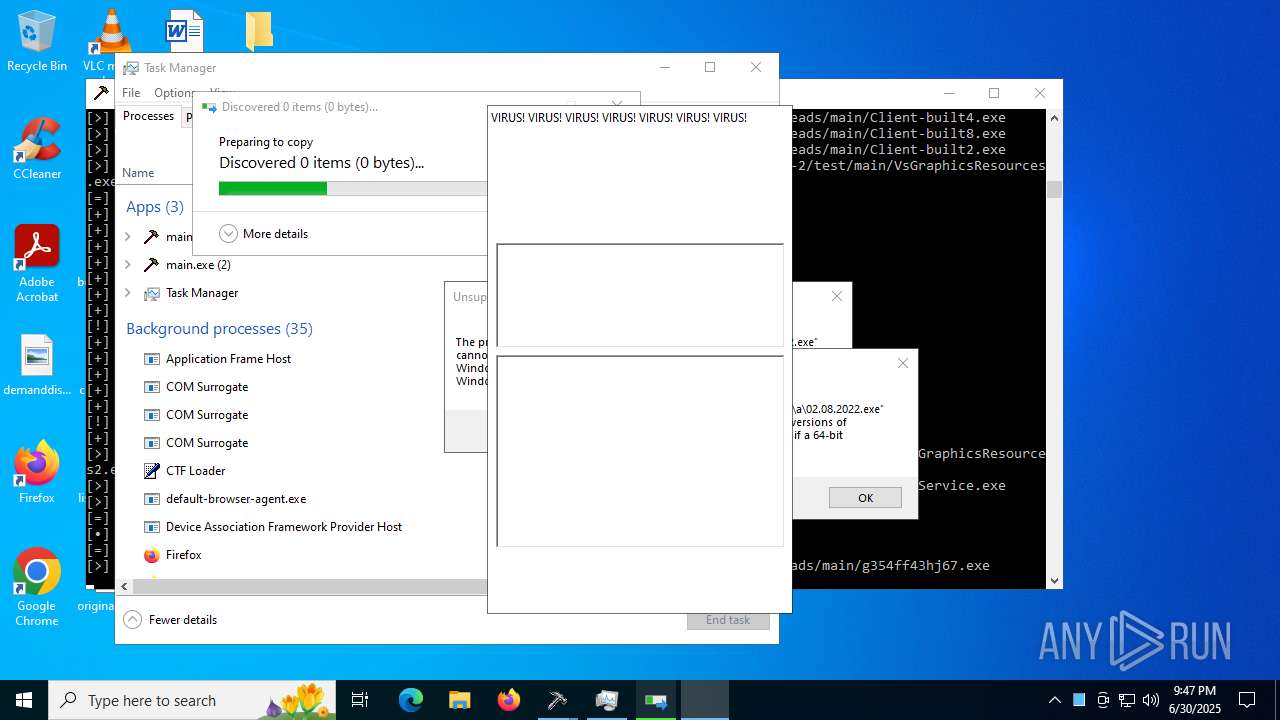
Task: Open CCleaner desktop shortcut
Action: point(37,150)
